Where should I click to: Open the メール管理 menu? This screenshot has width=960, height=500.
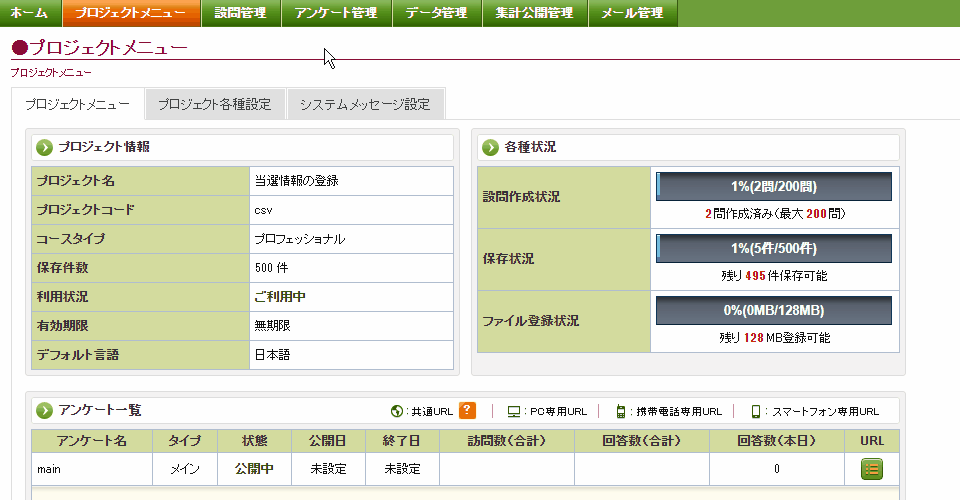pyautogui.click(x=632, y=13)
